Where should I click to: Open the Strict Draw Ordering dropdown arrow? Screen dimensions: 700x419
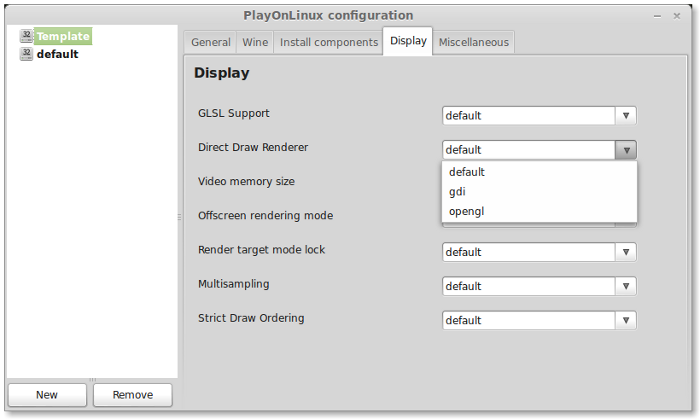[626, 320]
